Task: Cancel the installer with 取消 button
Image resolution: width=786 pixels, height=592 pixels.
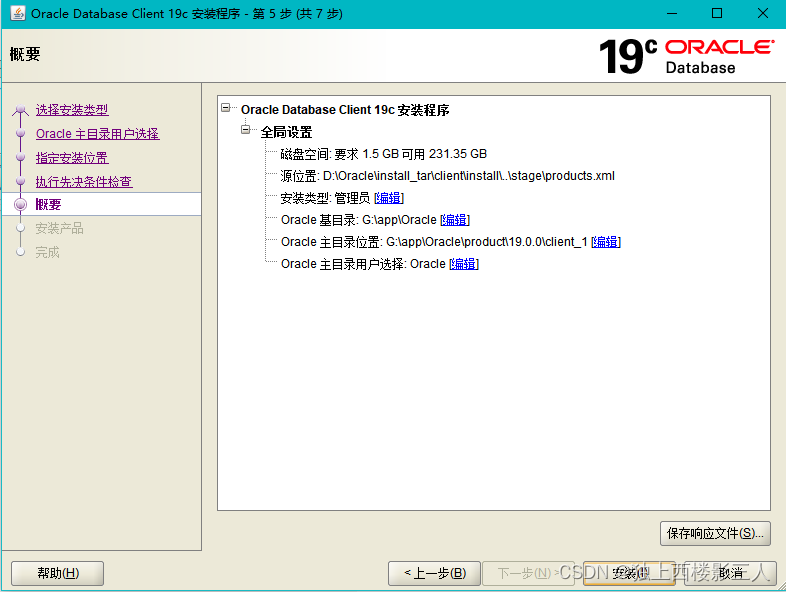Action: coord(730,573)
